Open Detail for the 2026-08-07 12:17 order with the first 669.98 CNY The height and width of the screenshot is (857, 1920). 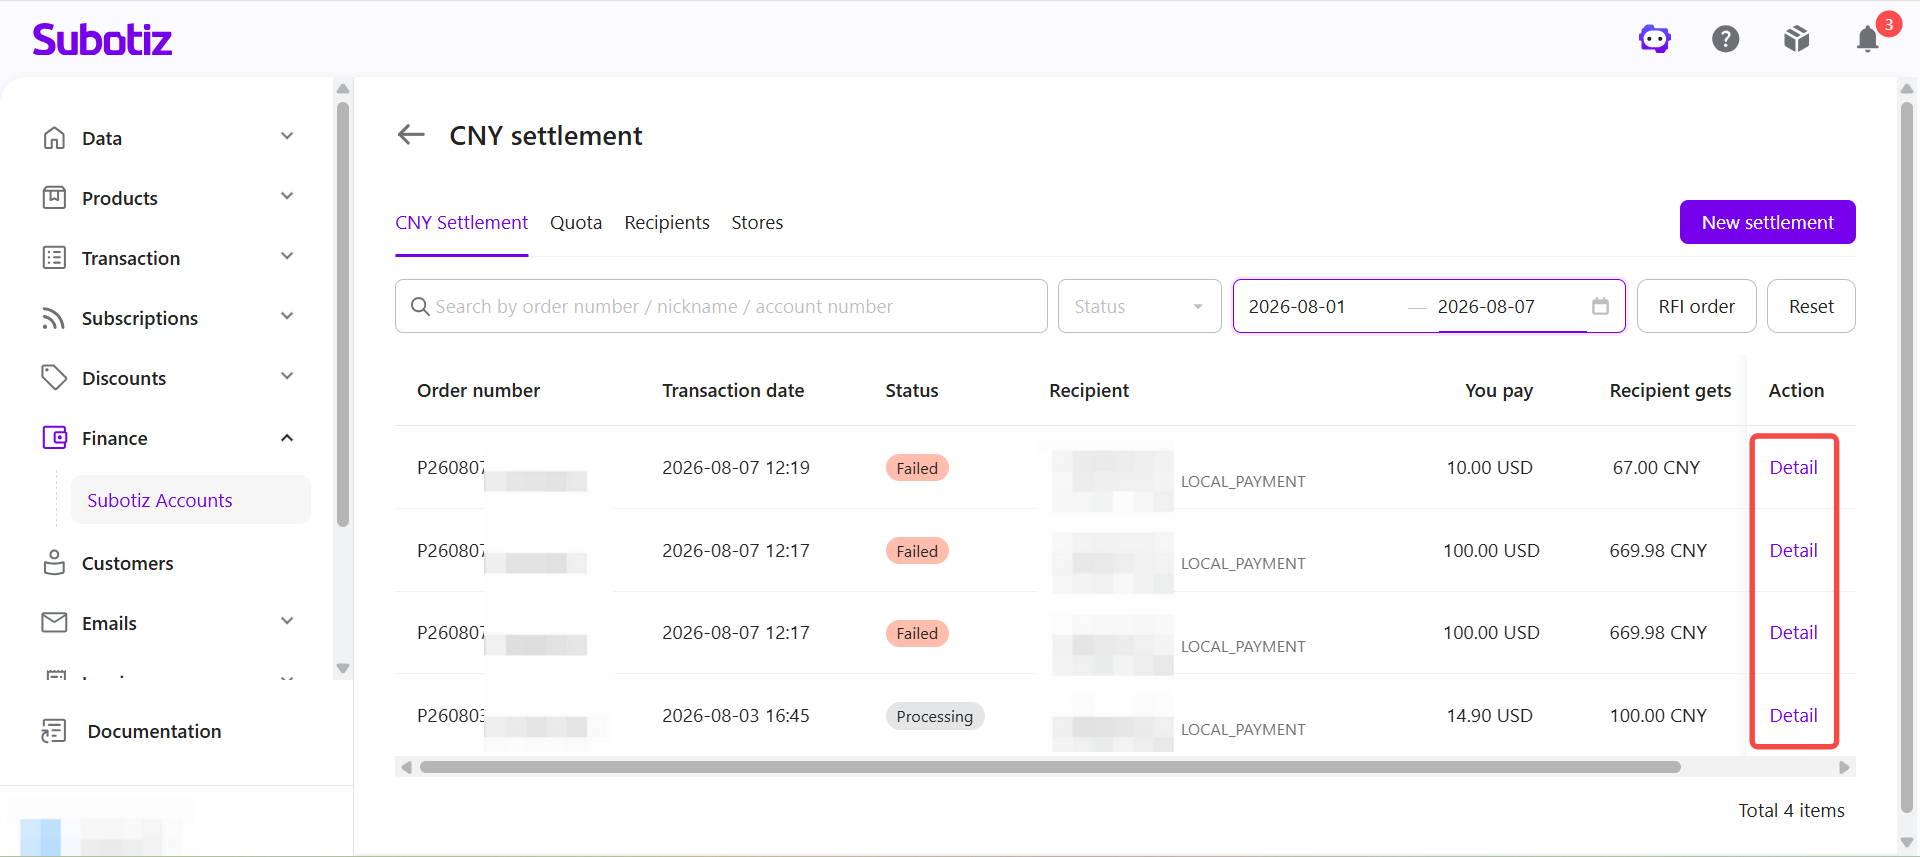point(1793,550)
